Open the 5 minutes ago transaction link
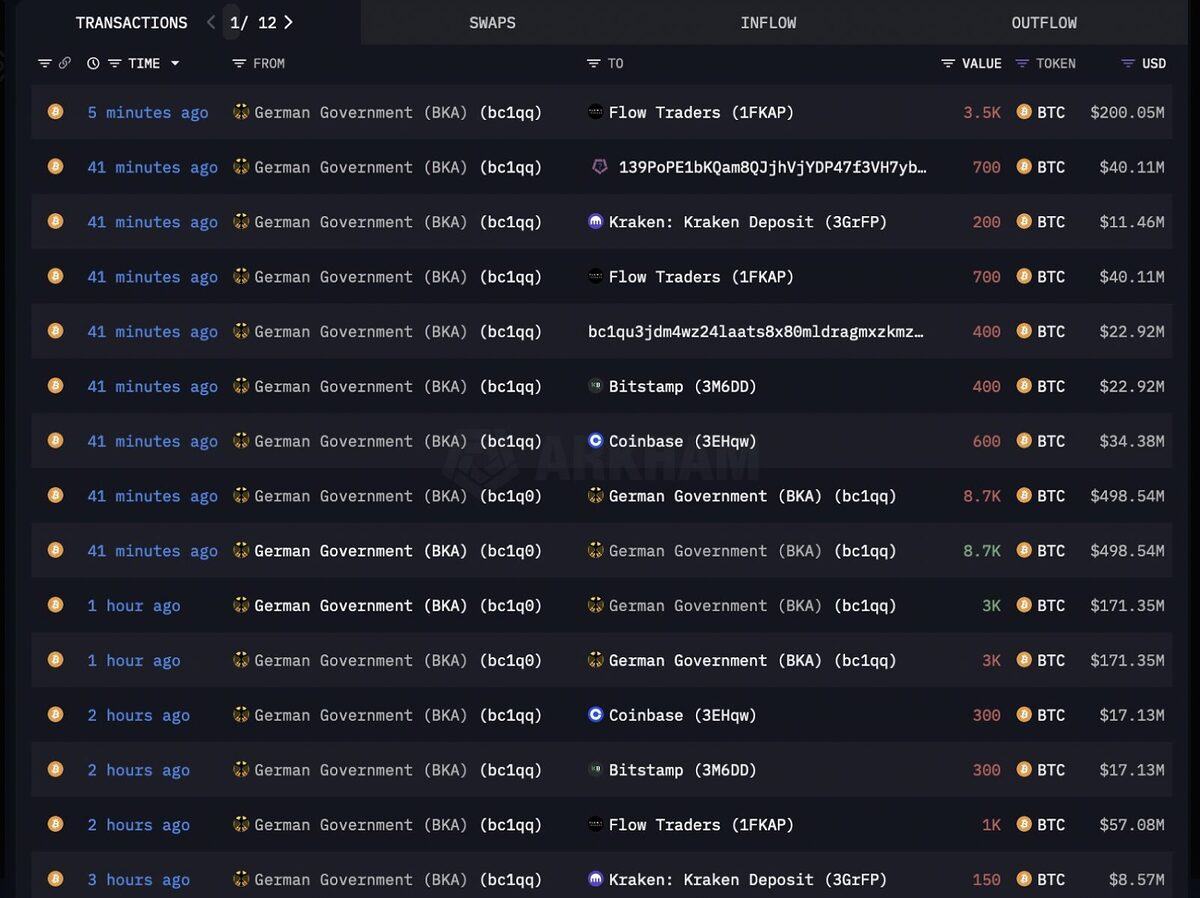 click(148, 112)
